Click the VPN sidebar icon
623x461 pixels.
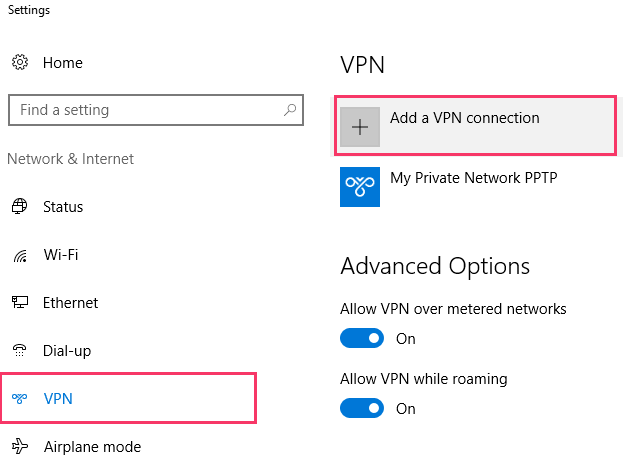[x=19, y=398]
